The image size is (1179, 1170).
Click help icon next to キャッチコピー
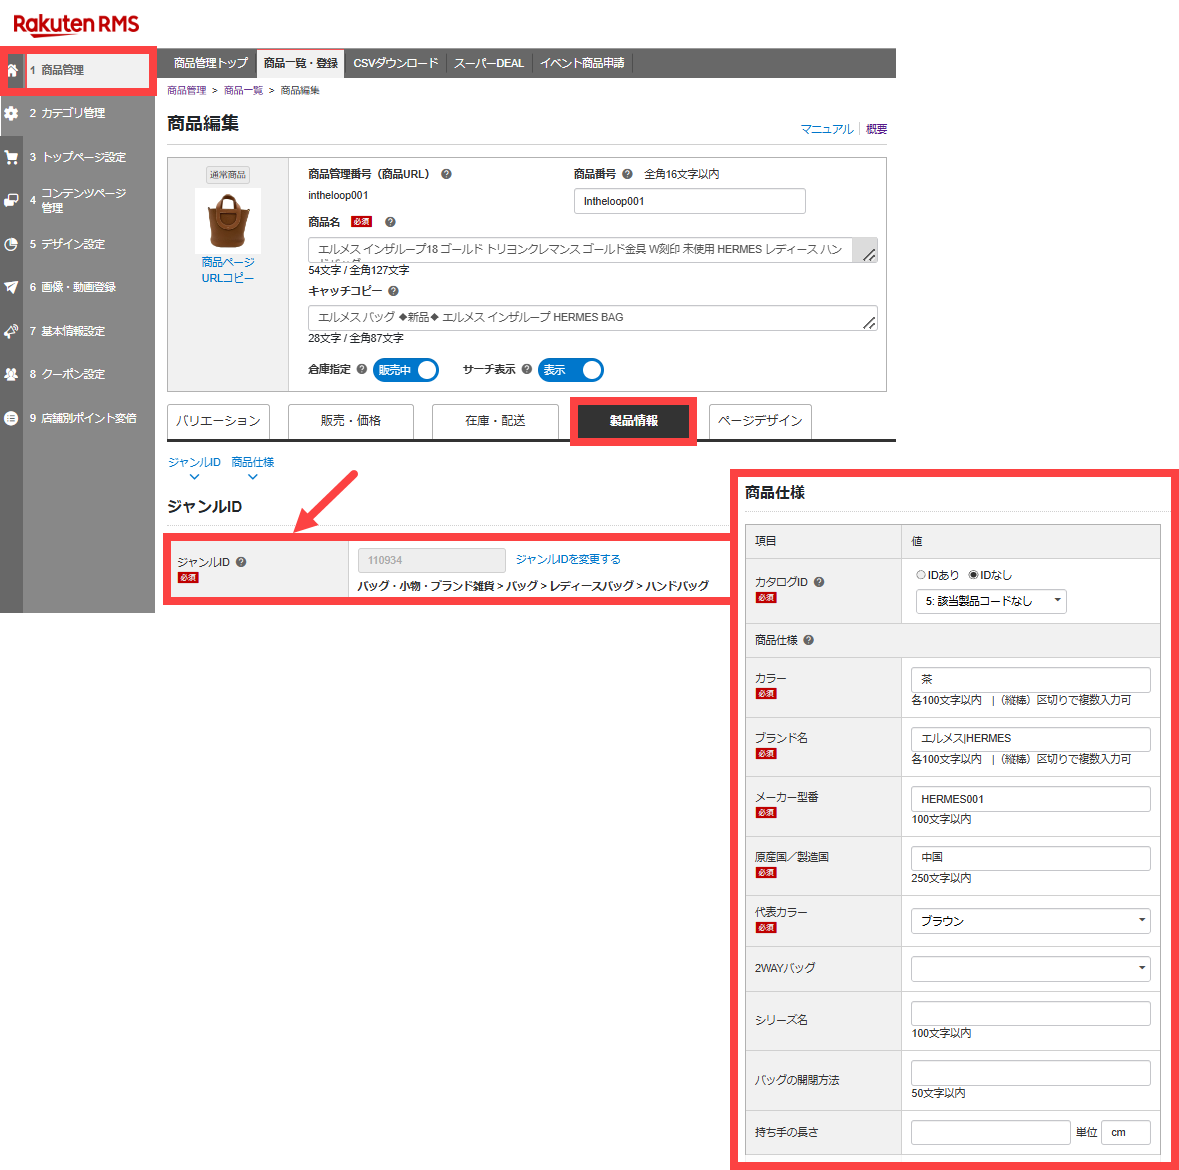(x=393, y=291)
